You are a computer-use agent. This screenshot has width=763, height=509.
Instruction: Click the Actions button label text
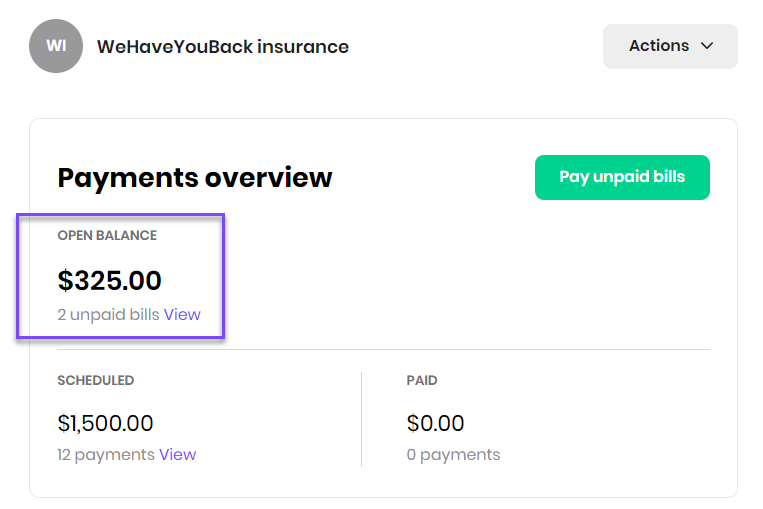[659, 46]
